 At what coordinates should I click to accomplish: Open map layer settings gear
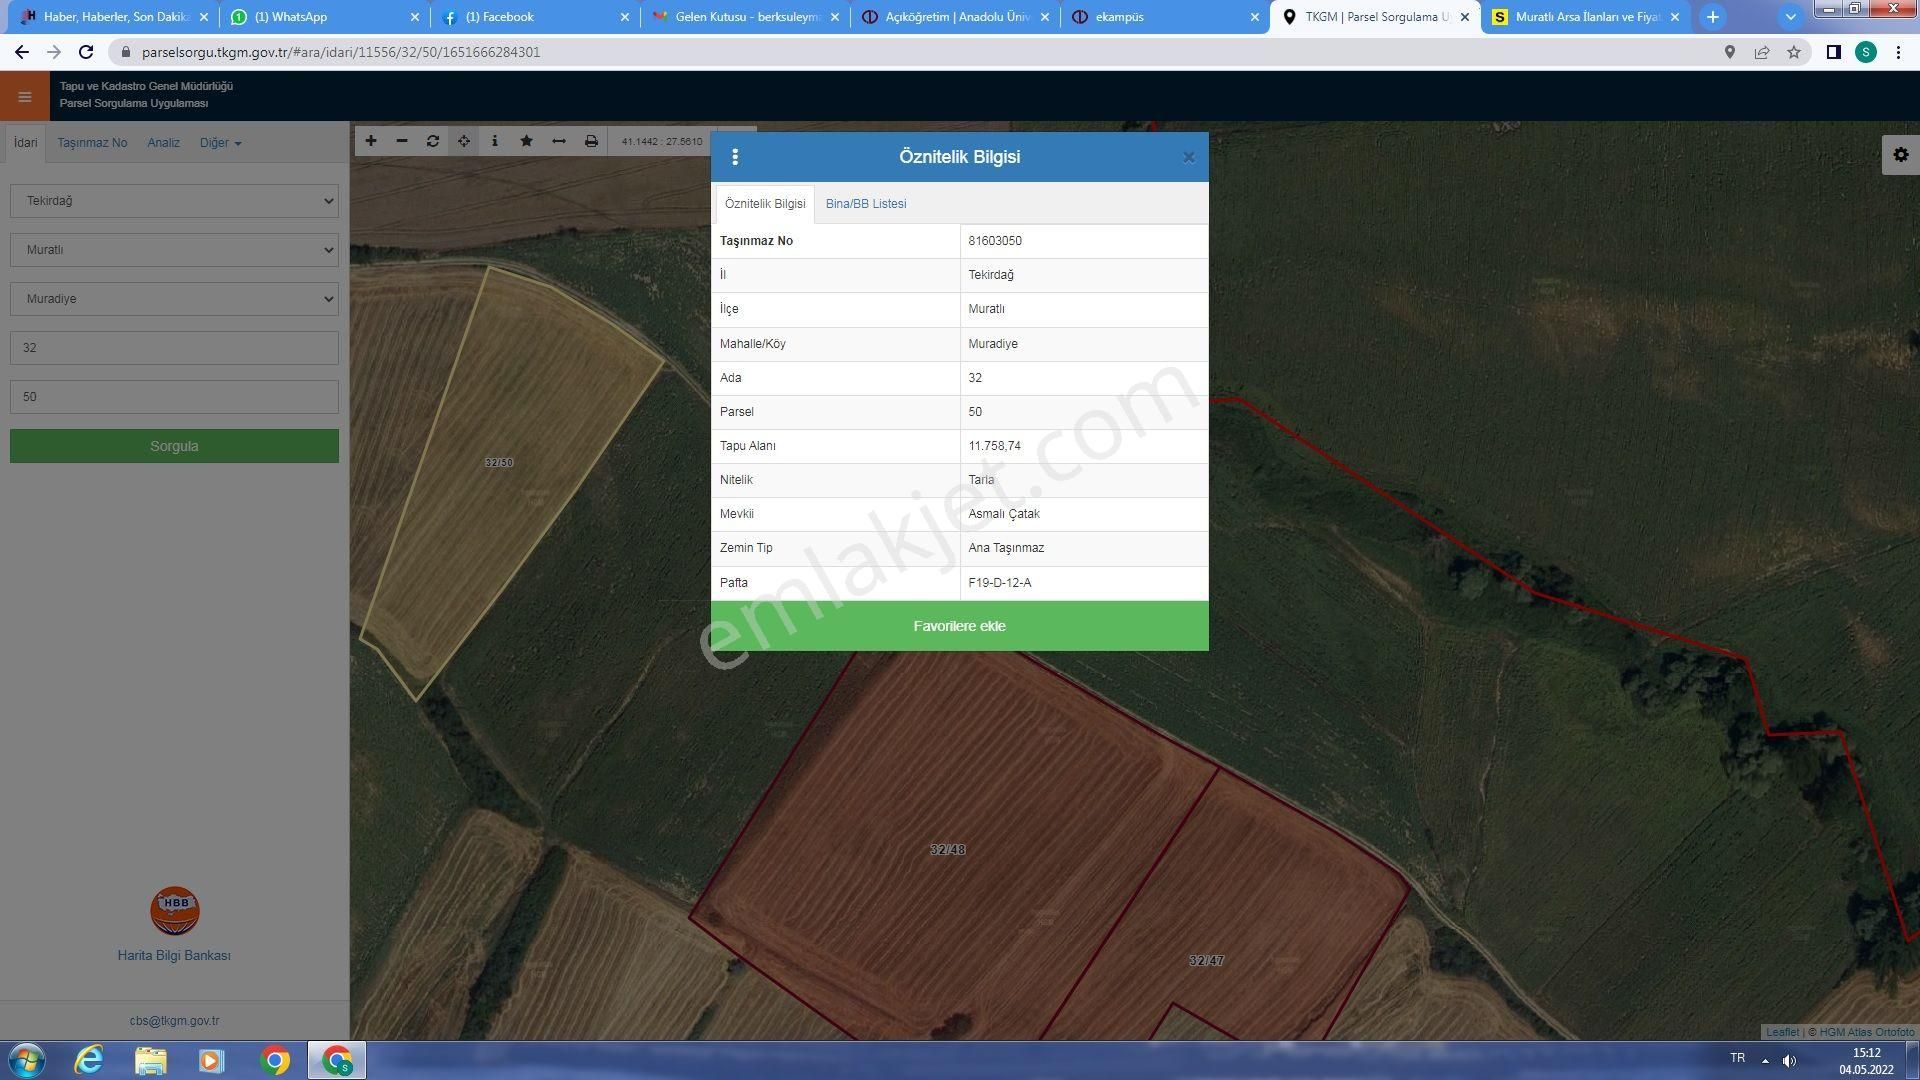(1901, 155)
